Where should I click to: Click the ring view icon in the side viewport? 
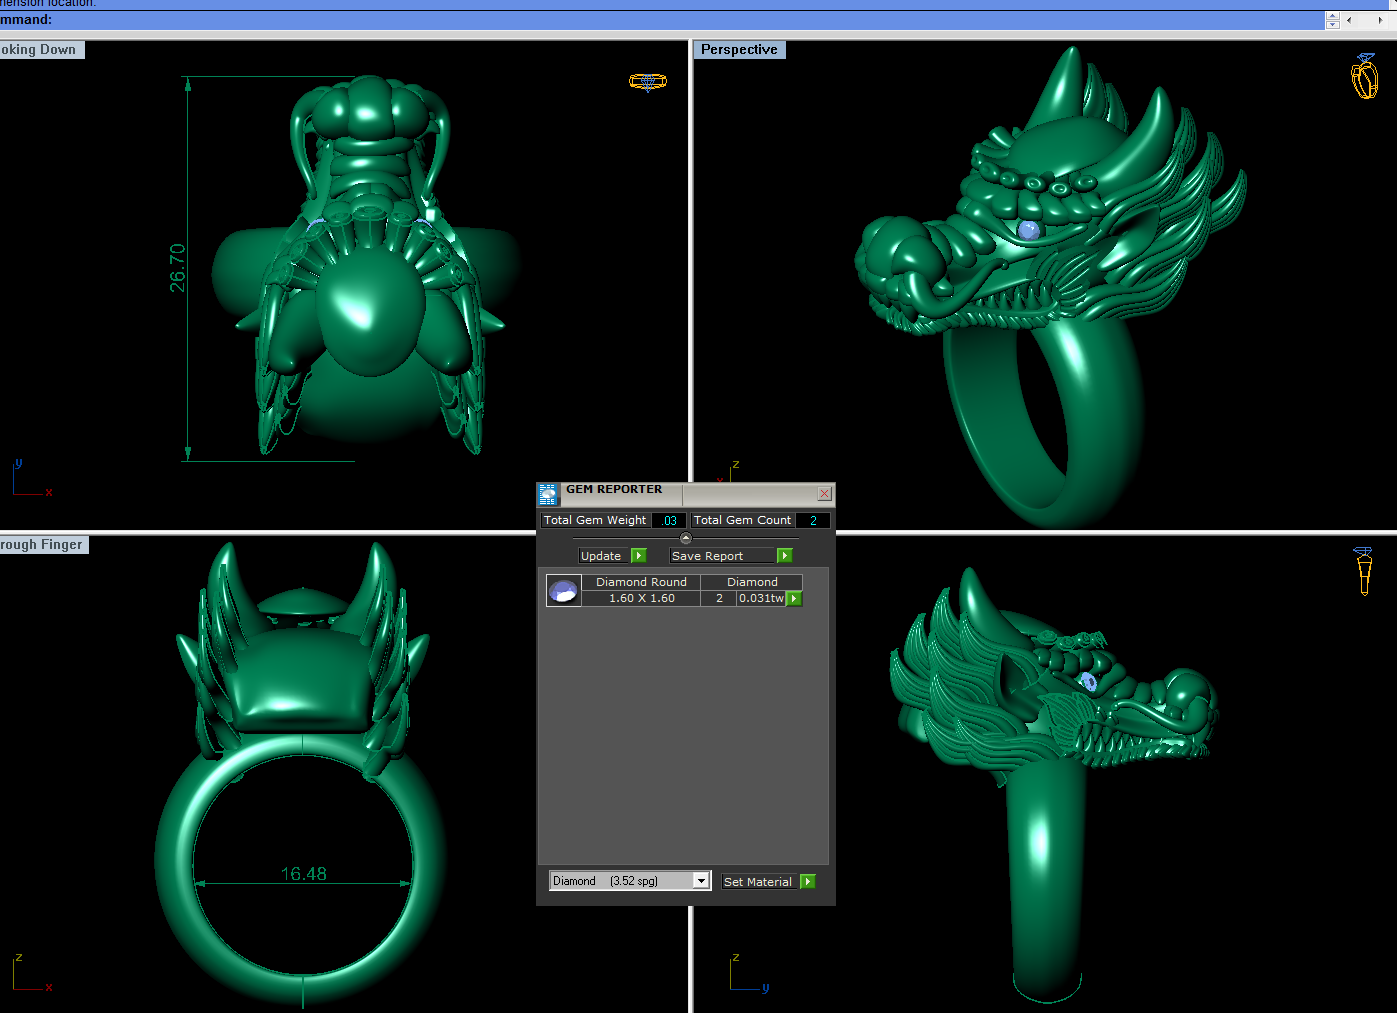[x=1364, y=571]
